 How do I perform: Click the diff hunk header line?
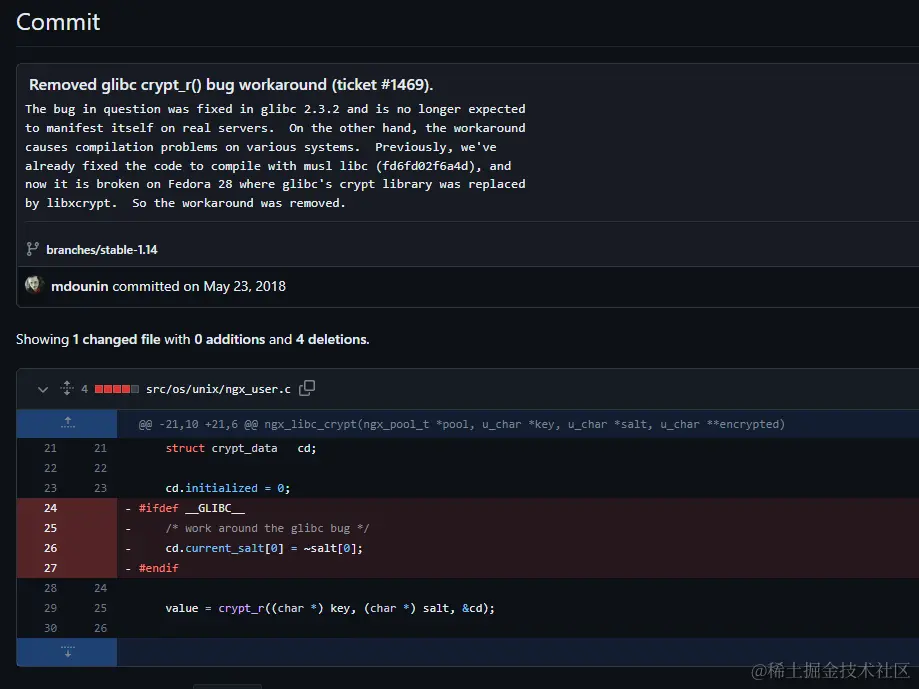(461, 424)
